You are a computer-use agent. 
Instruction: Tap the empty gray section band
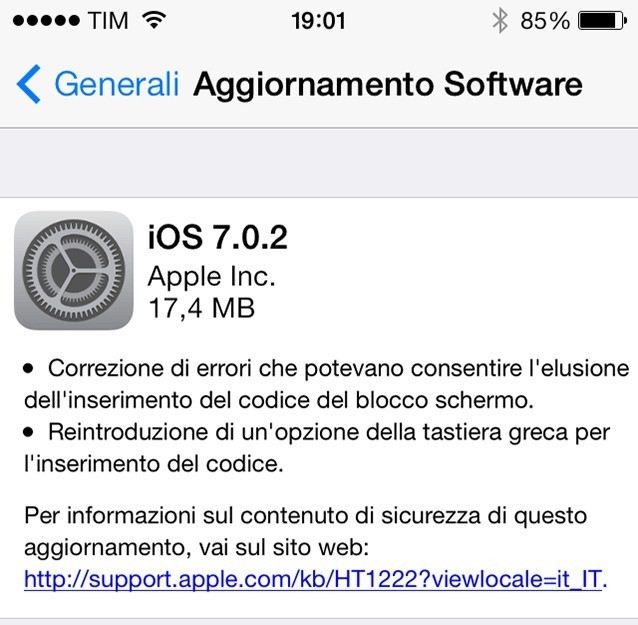319,163
